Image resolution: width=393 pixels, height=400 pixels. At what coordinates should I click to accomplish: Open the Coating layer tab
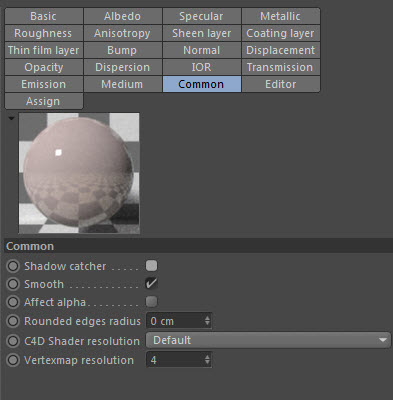click(x=280, y=33)
